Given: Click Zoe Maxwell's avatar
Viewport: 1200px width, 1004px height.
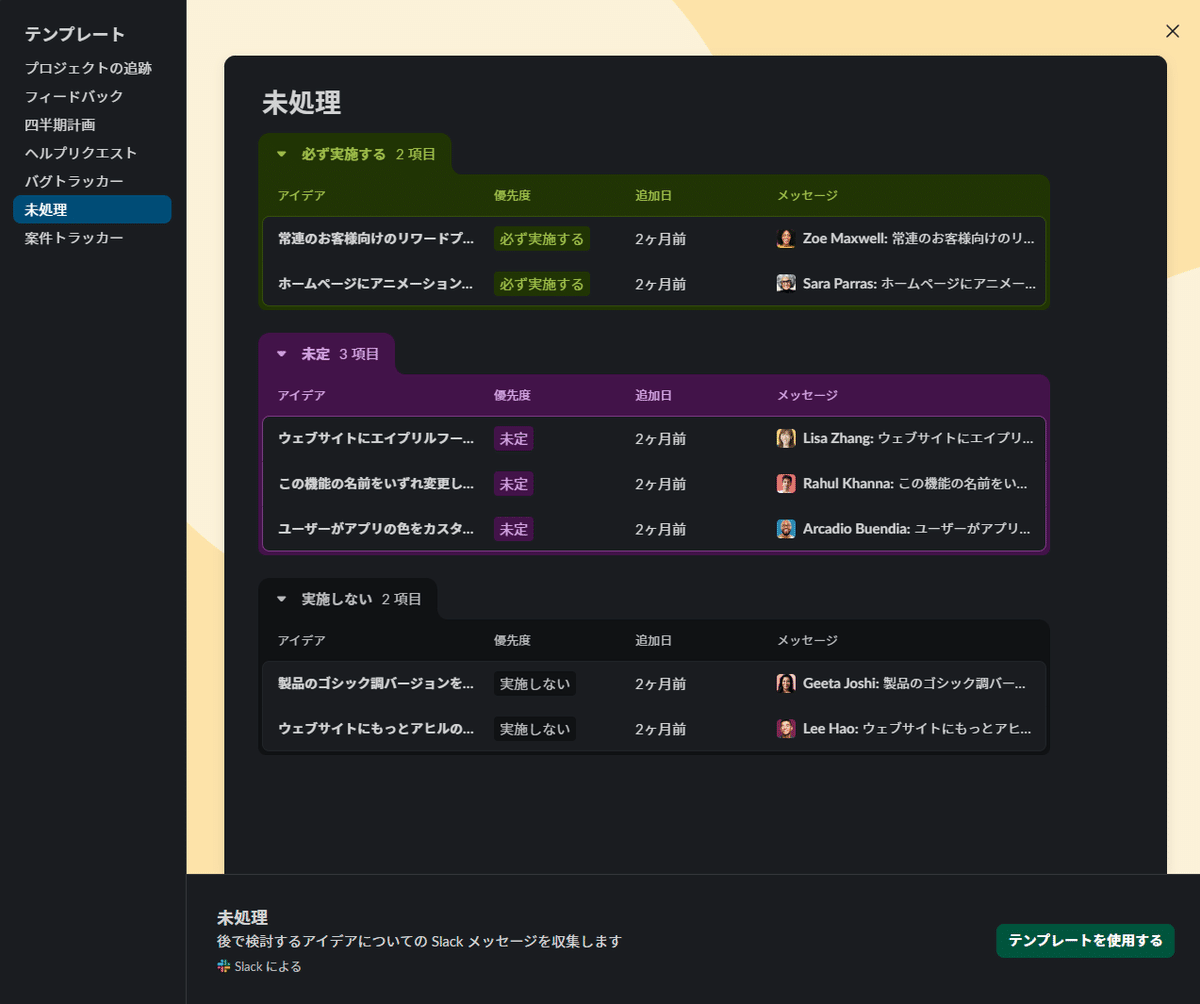Looking at the screenshot, I should pyautogui.click(x=786, y=239).
